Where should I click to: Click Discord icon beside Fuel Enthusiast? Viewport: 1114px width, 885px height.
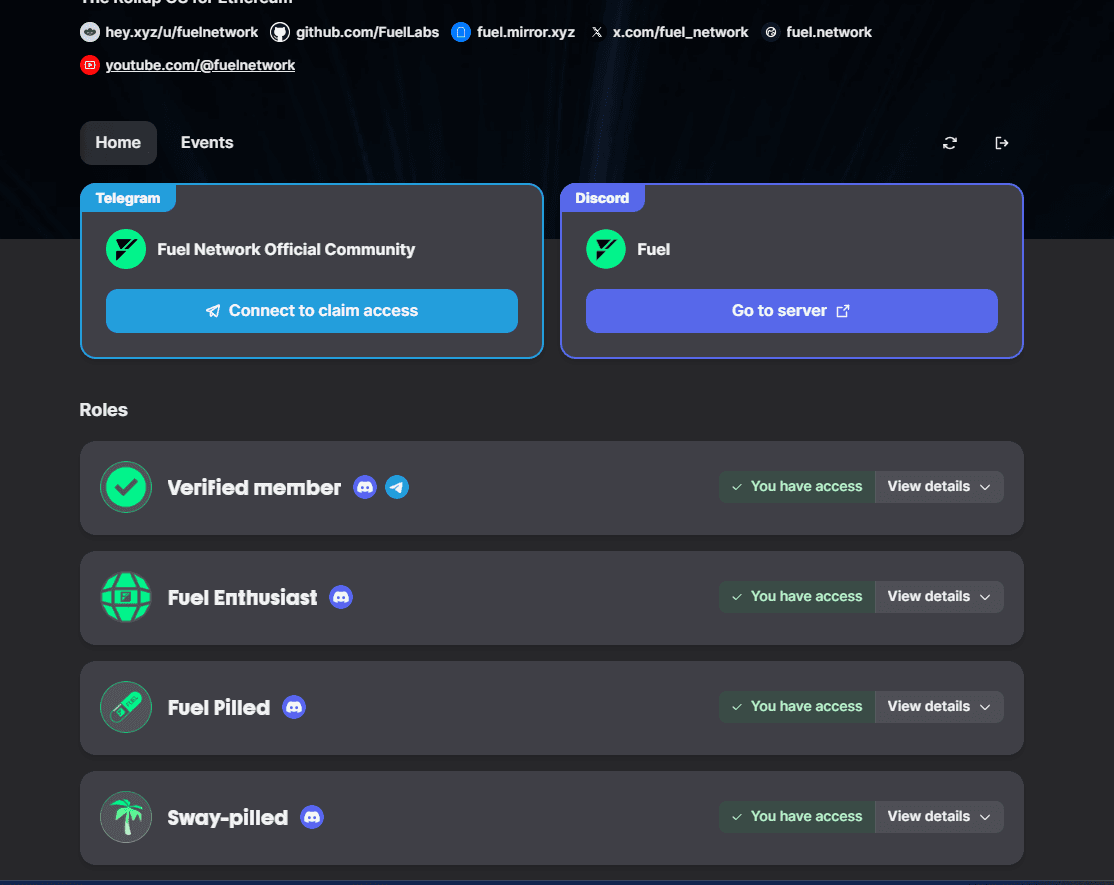[x=341, y=597]
